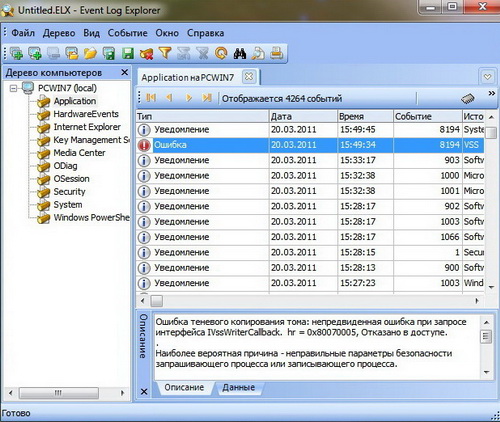Sort events by the Событие column header
This screenshot has width=500, height=422.
[x=428, y=116]
